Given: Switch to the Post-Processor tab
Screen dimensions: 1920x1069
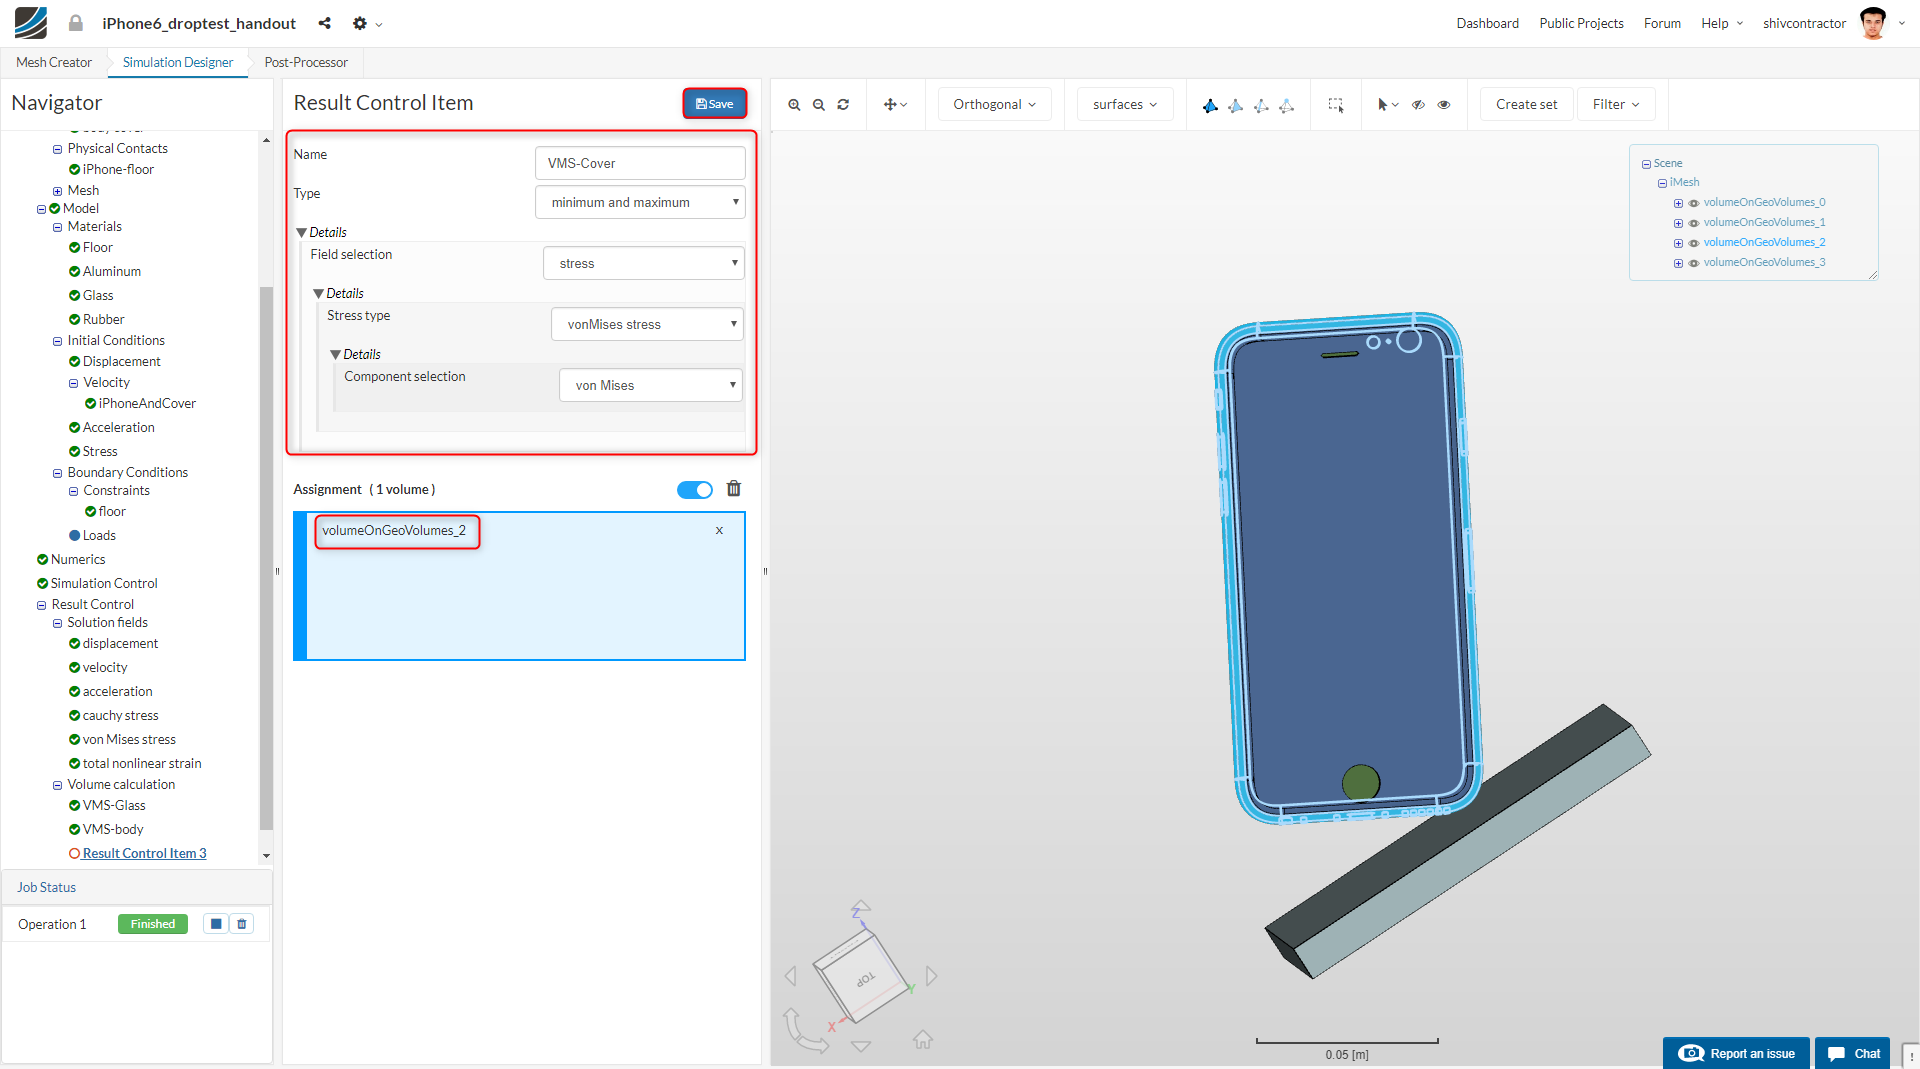Looking at the screenshot, I should 306,62.
